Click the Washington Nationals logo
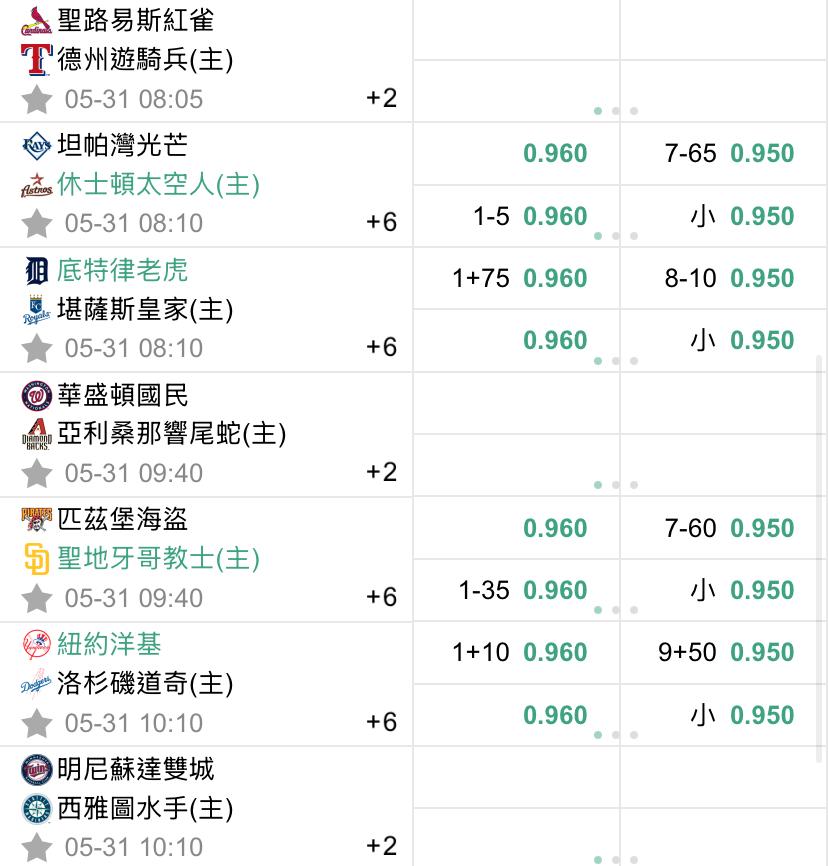 36,397
